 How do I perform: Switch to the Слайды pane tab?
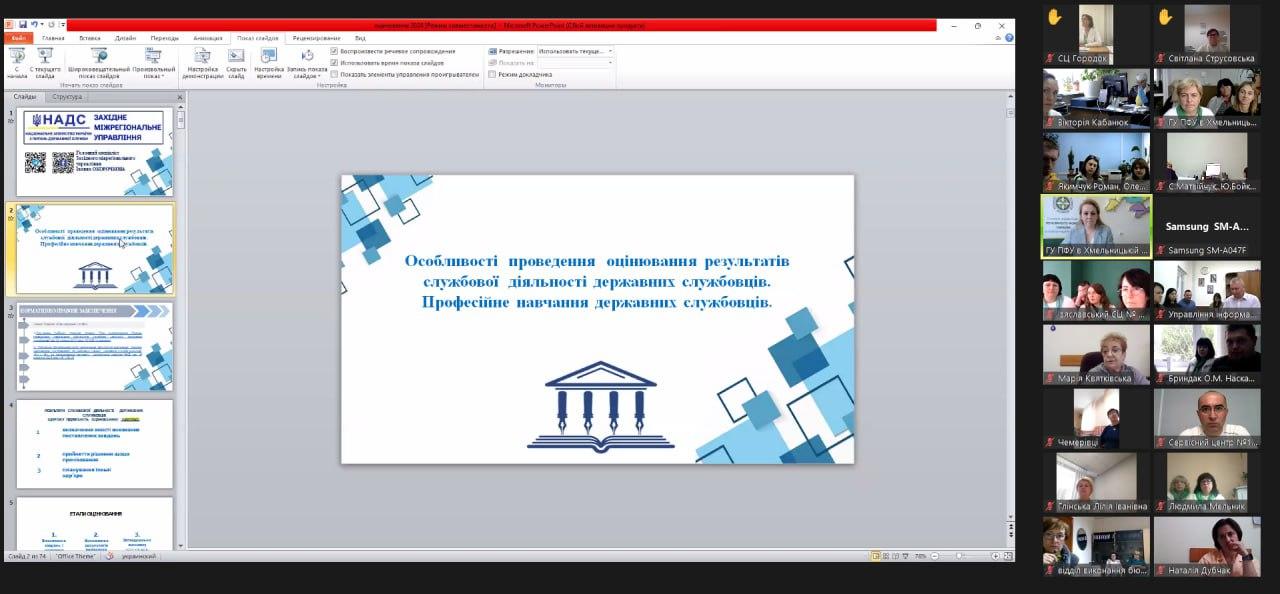pyautogui.click(x=25, y=97)
